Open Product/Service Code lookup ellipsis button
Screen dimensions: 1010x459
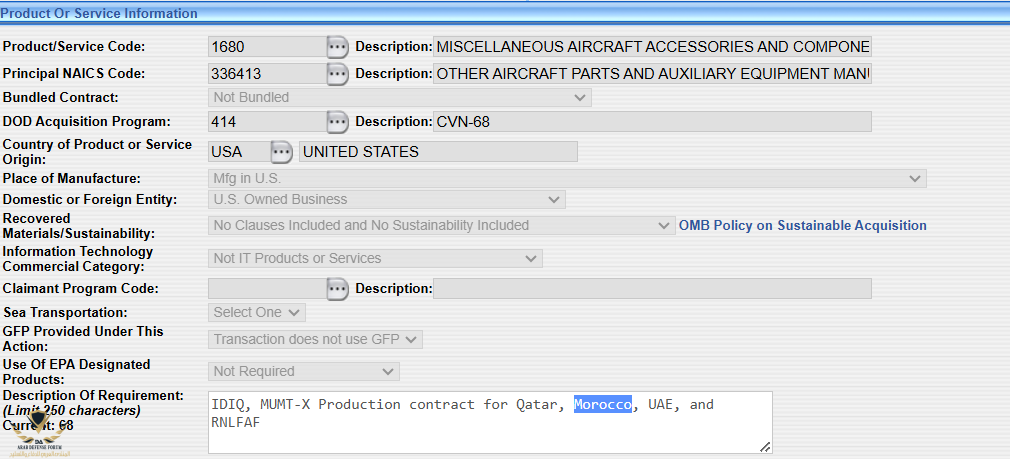338,47
